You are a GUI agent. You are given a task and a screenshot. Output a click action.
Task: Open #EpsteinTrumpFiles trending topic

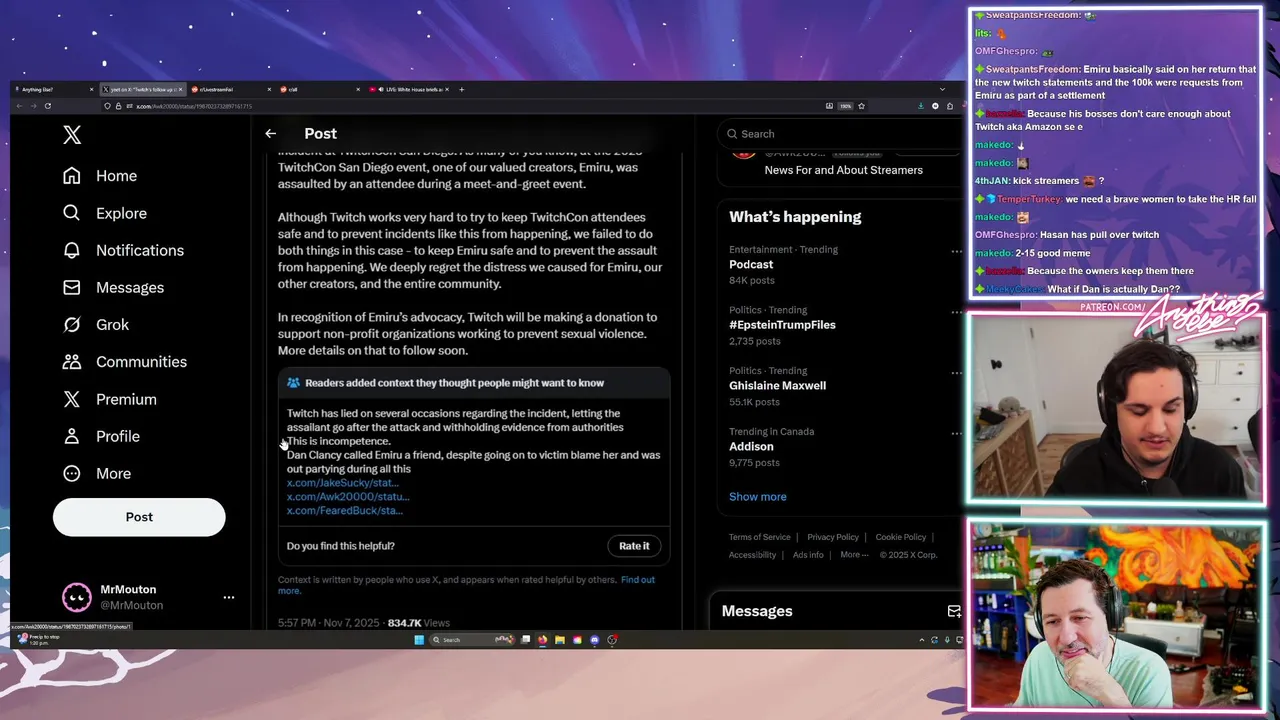tap(782, 325)
